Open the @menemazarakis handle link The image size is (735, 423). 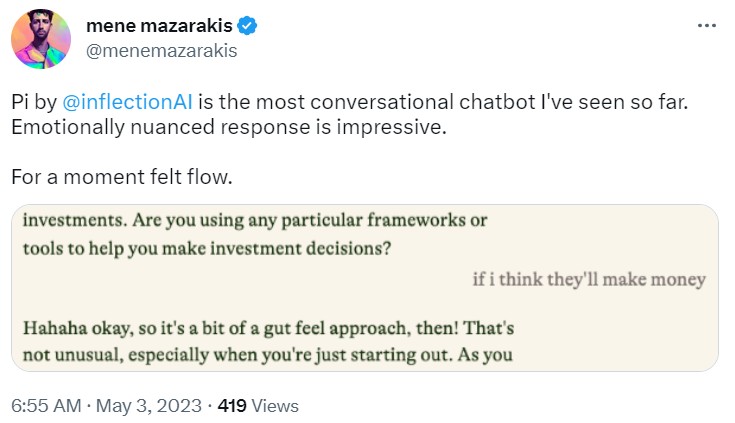click(162, 52)
